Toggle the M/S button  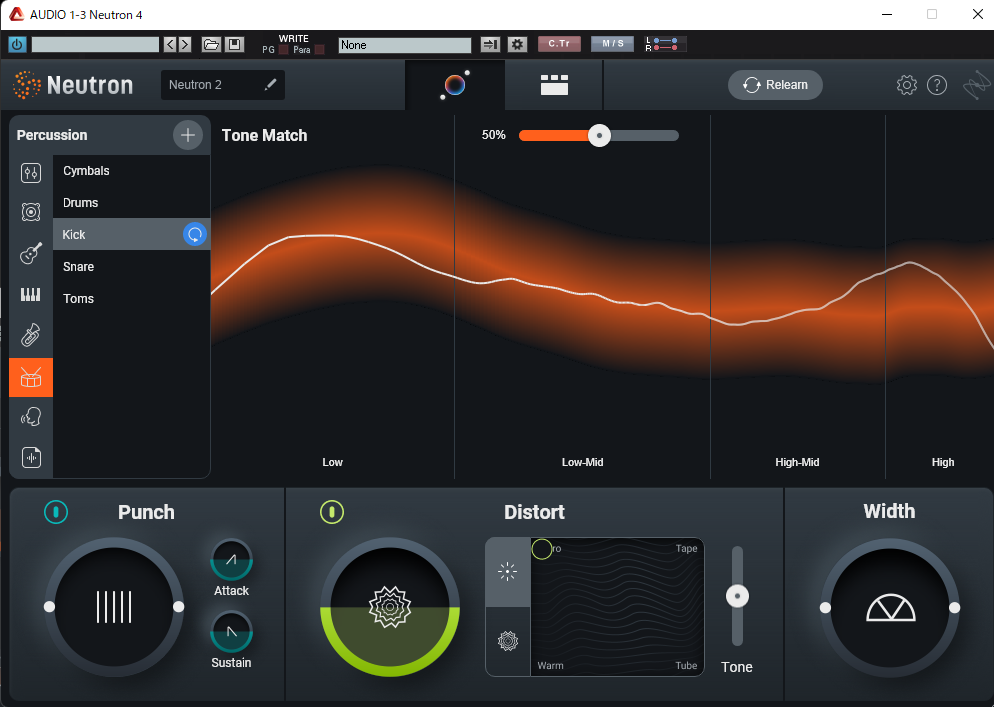point(612,44)
